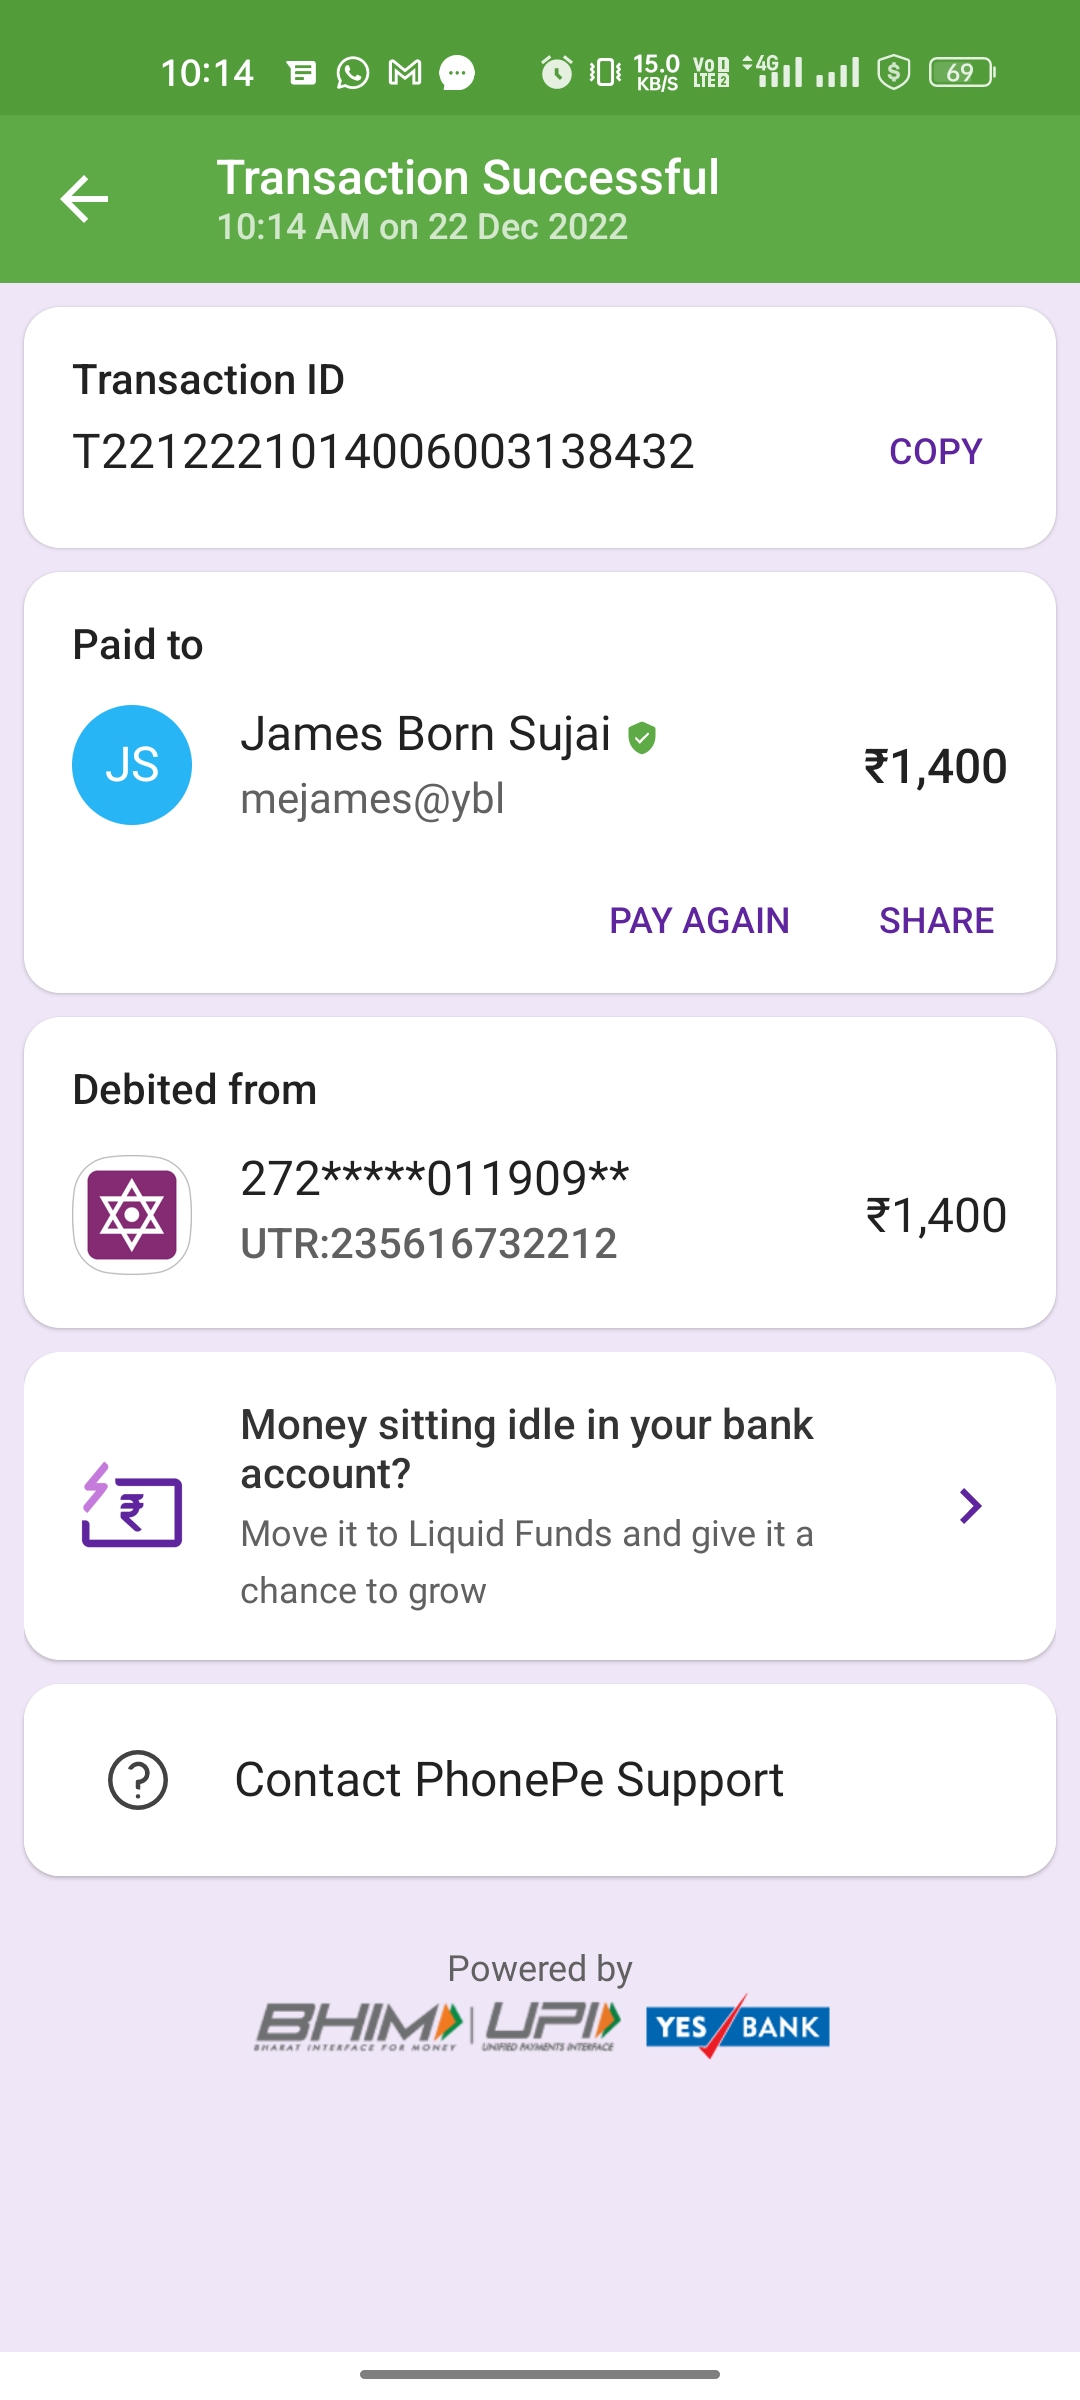The image size is (1080, 2400).
Task: Tap the green verified shield badge
Action: point(642,738)
